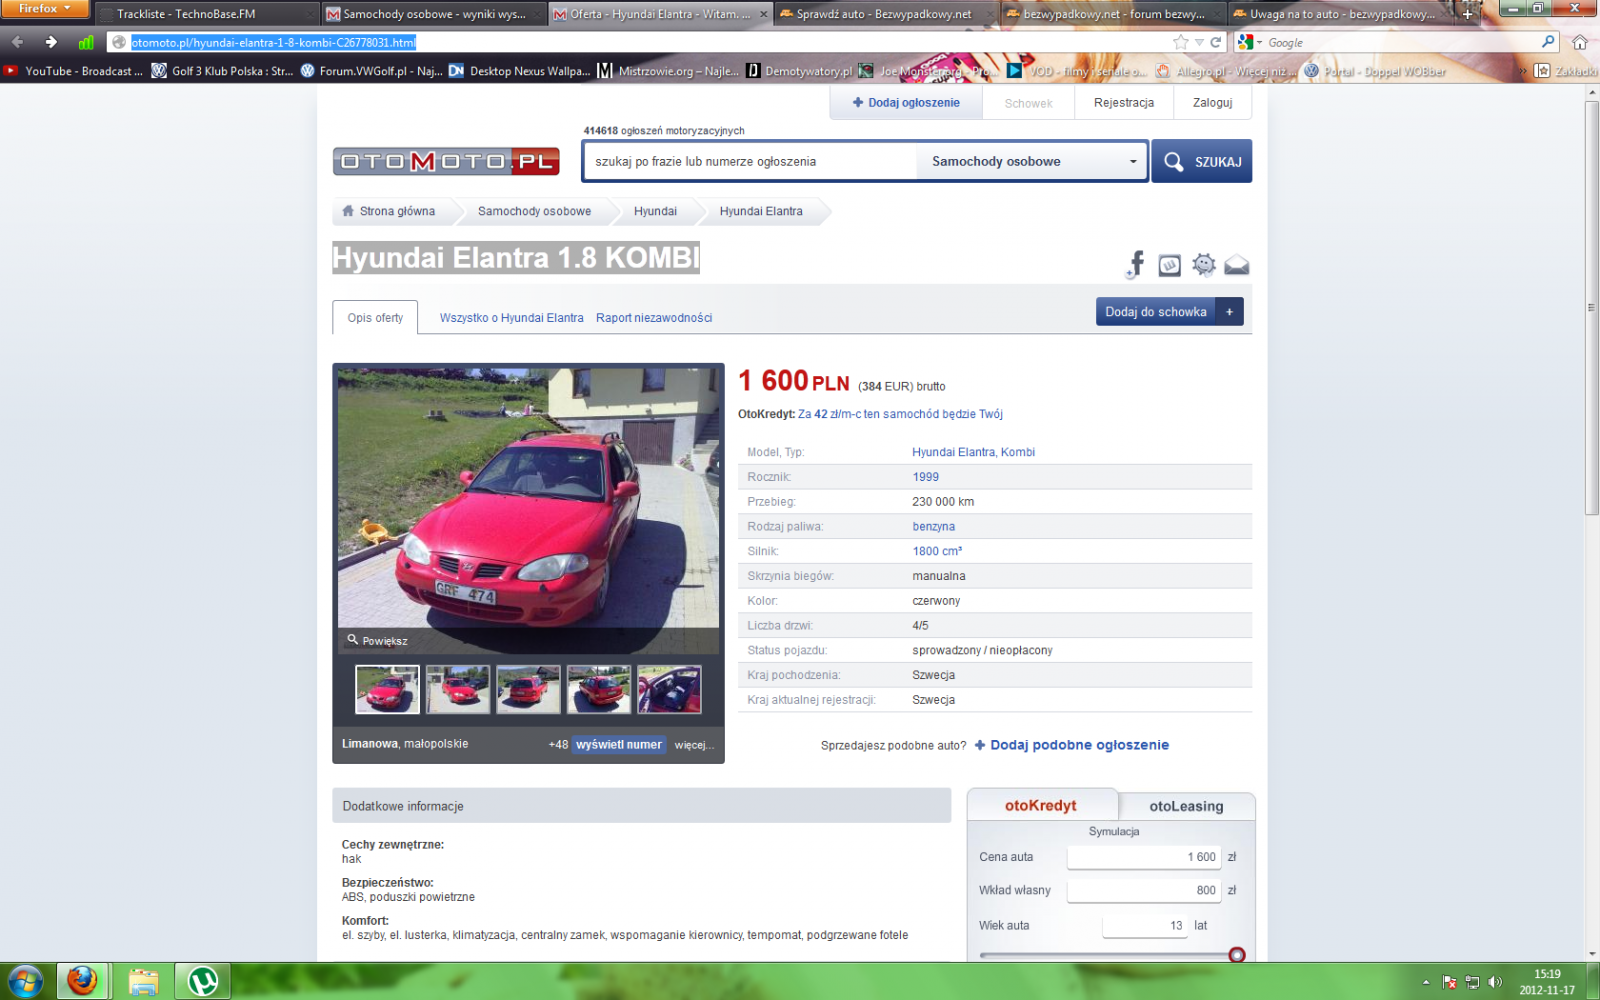Open Firefox from the taskbar
Viewport: 1600px width, 1000px height.
pos(83,981)
